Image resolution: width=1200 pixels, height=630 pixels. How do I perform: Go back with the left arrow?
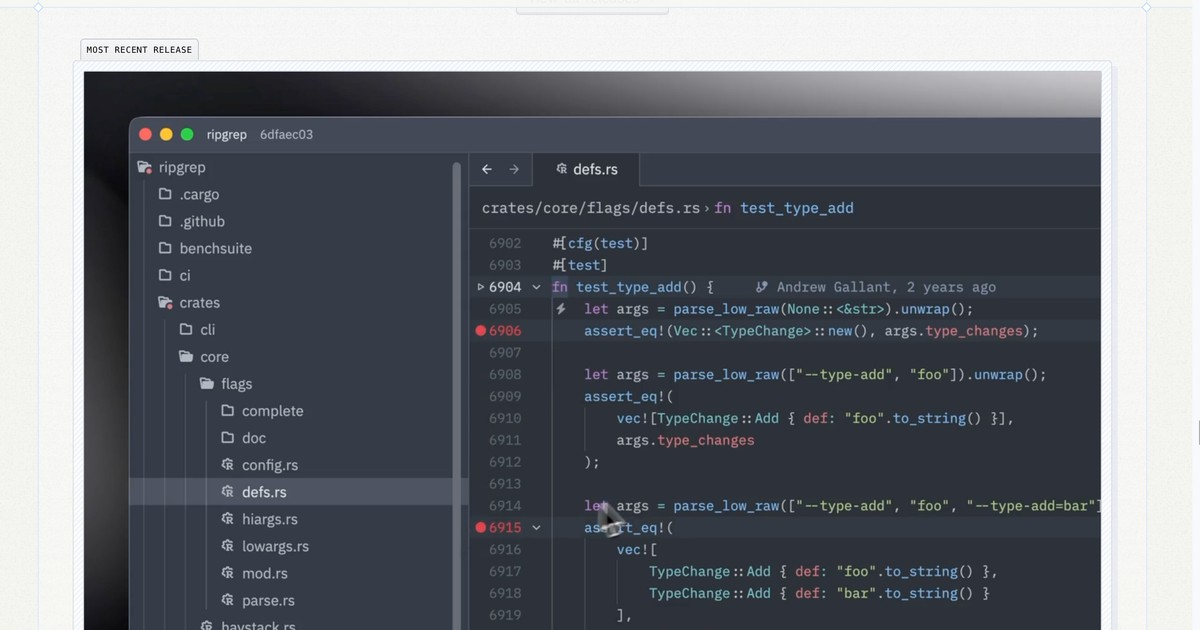[487, 169]
